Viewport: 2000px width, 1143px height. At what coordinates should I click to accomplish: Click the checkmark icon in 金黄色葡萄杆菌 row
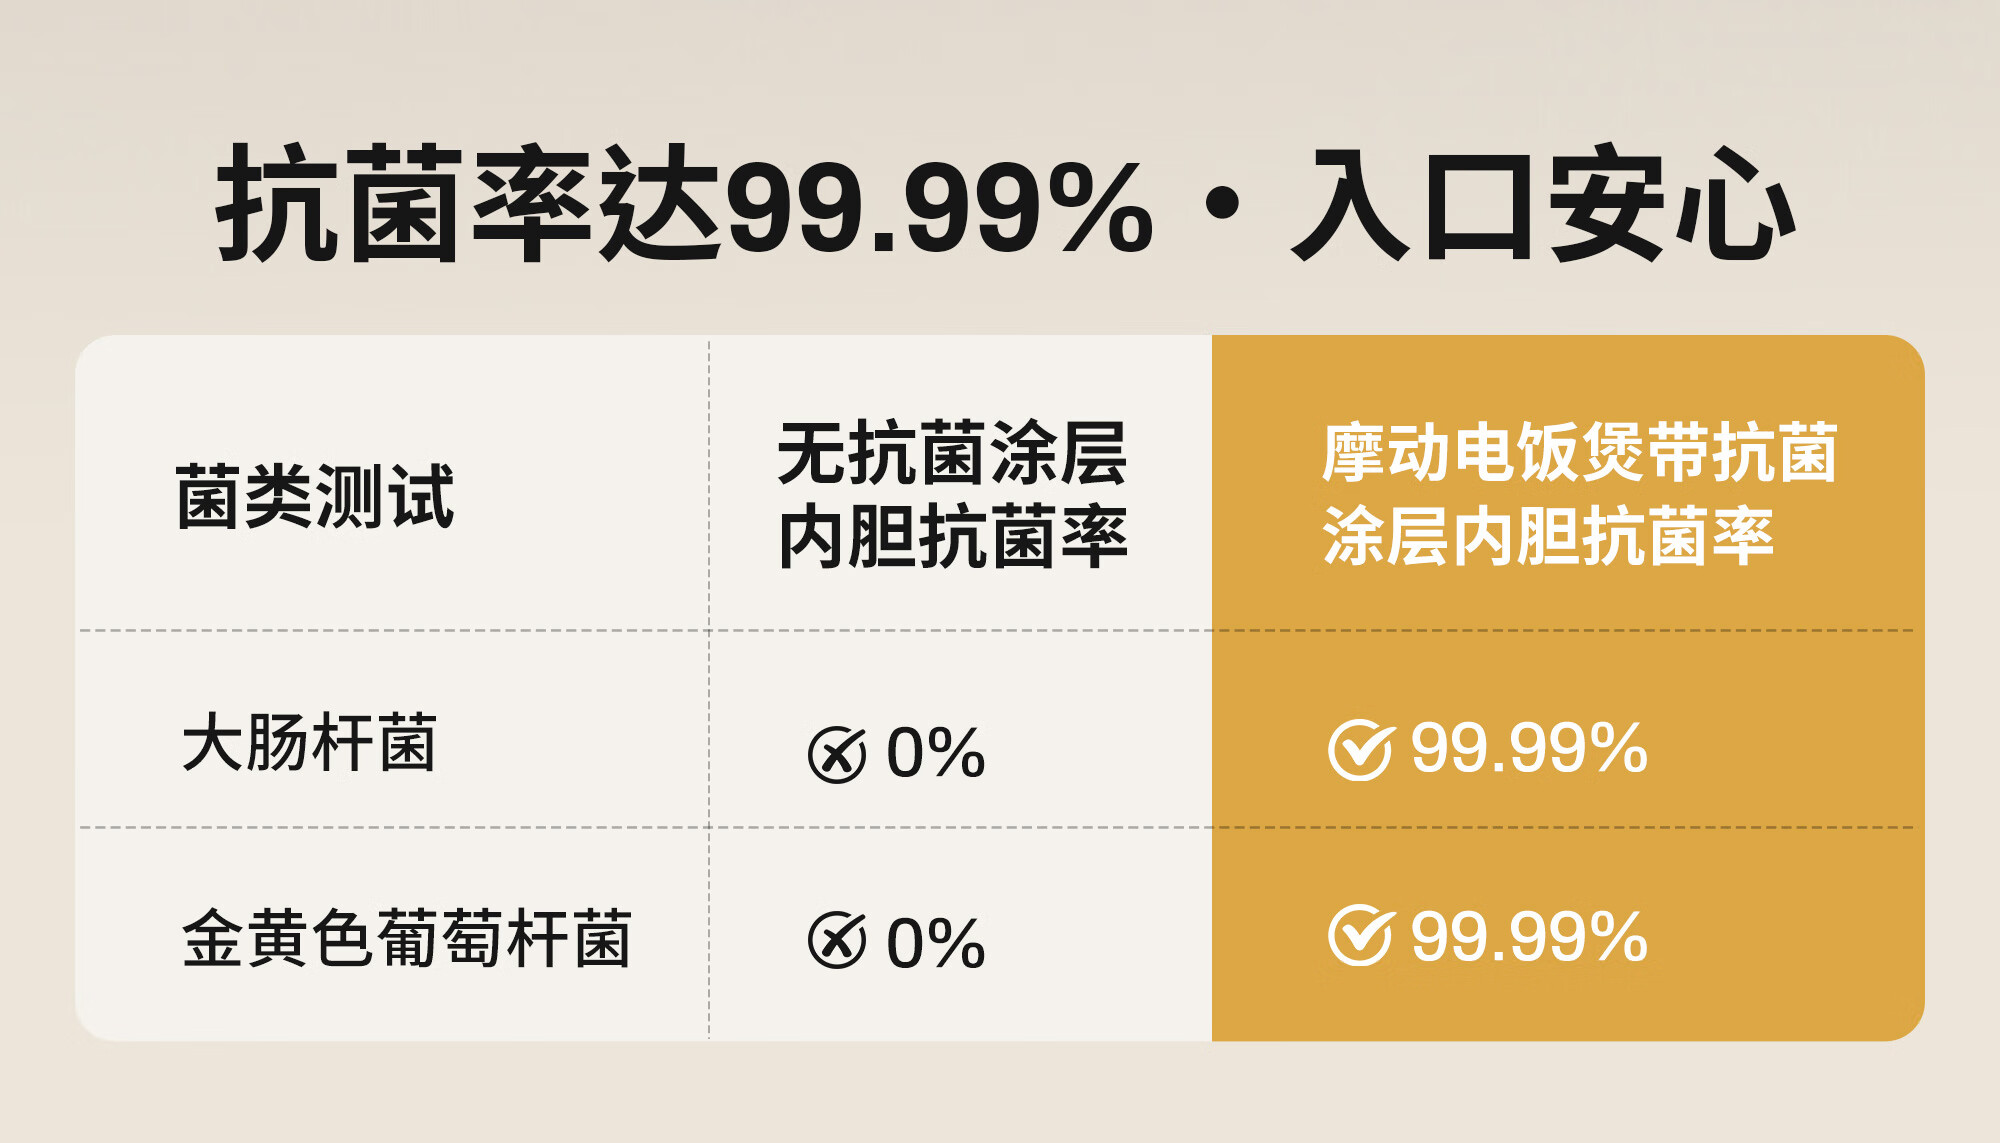coord(1360,935)
